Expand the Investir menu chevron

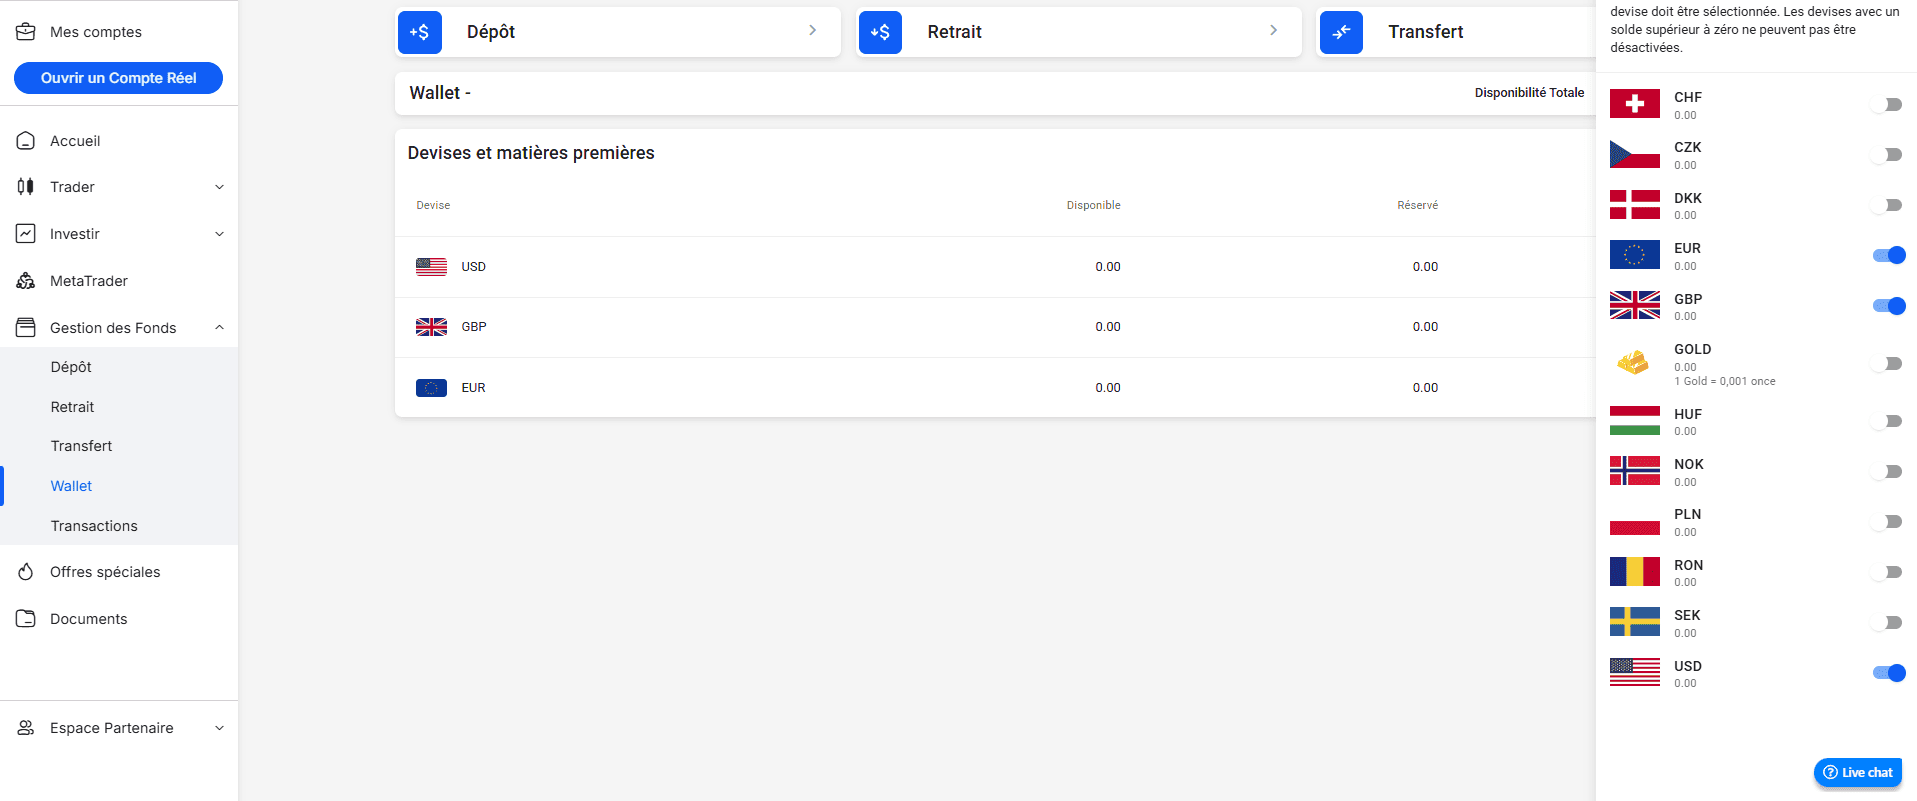pos(219,234)
